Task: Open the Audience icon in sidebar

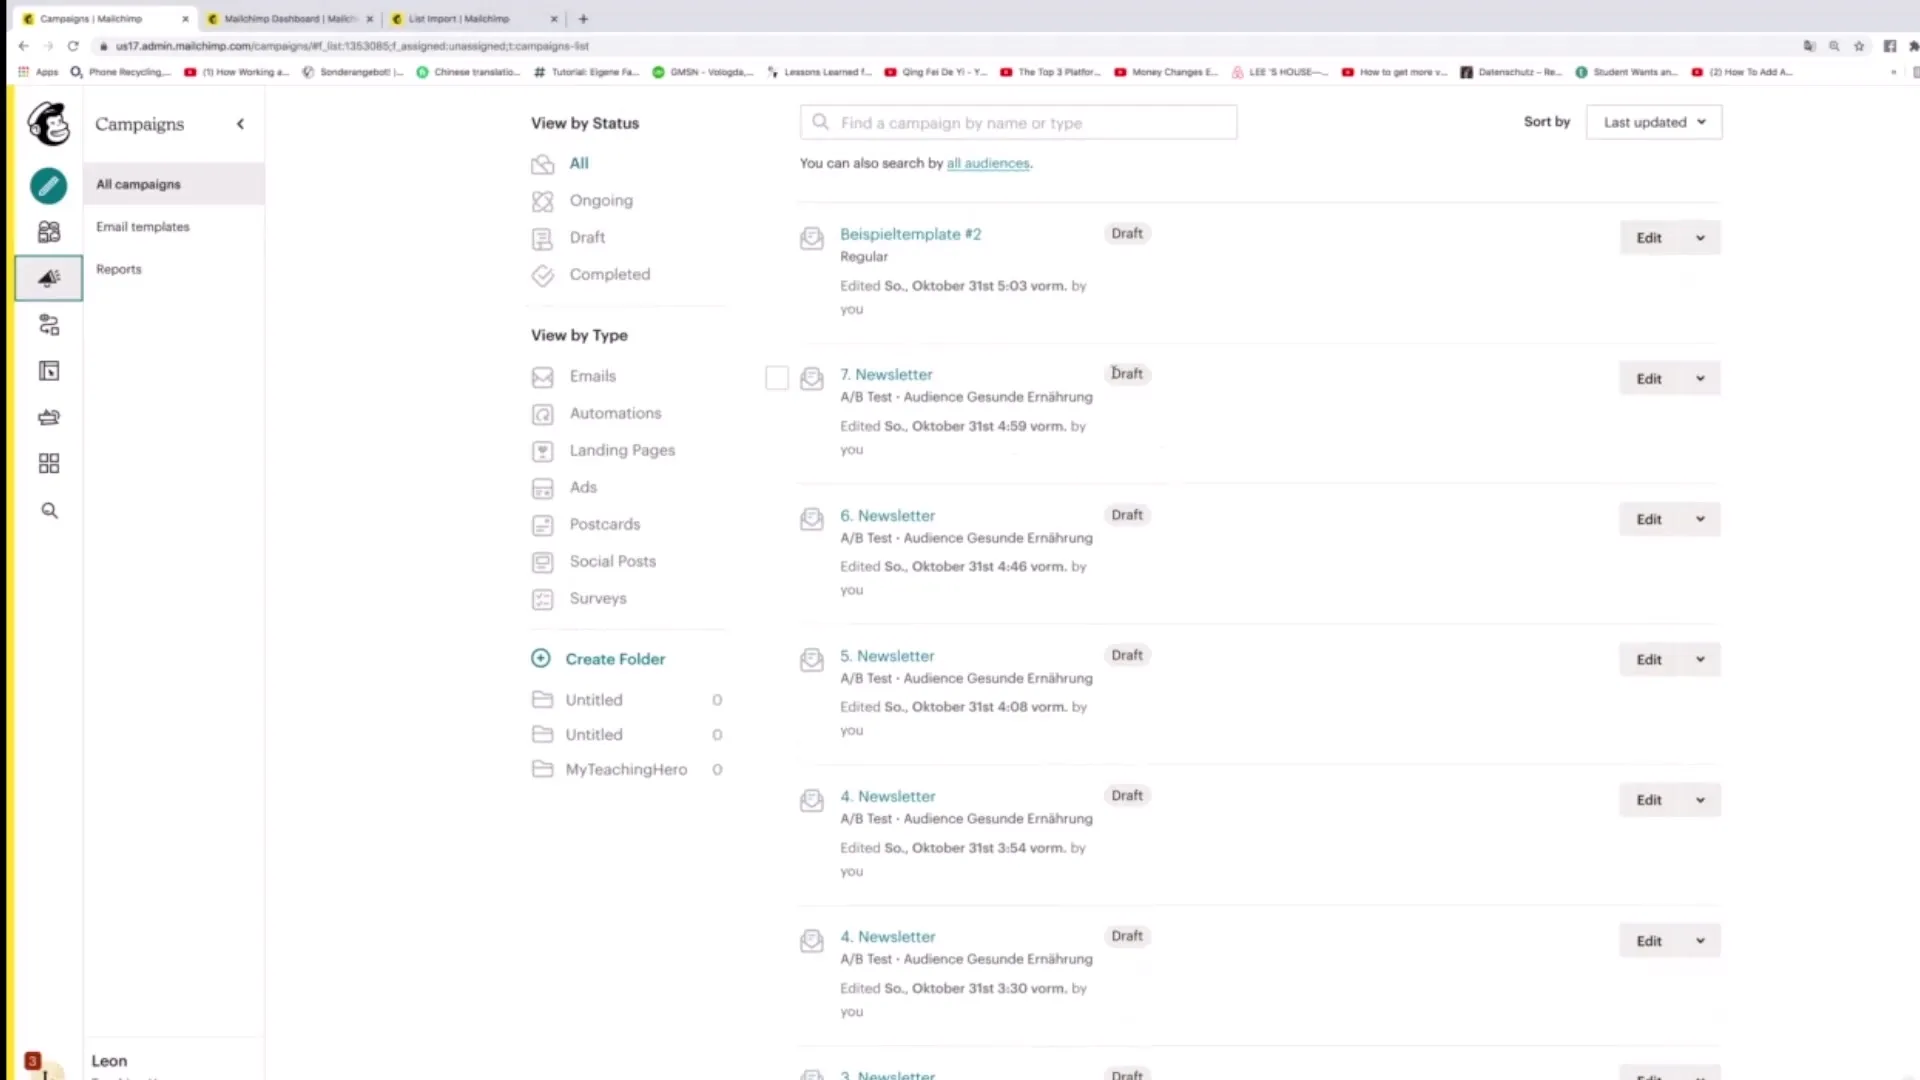Action: 48,232
